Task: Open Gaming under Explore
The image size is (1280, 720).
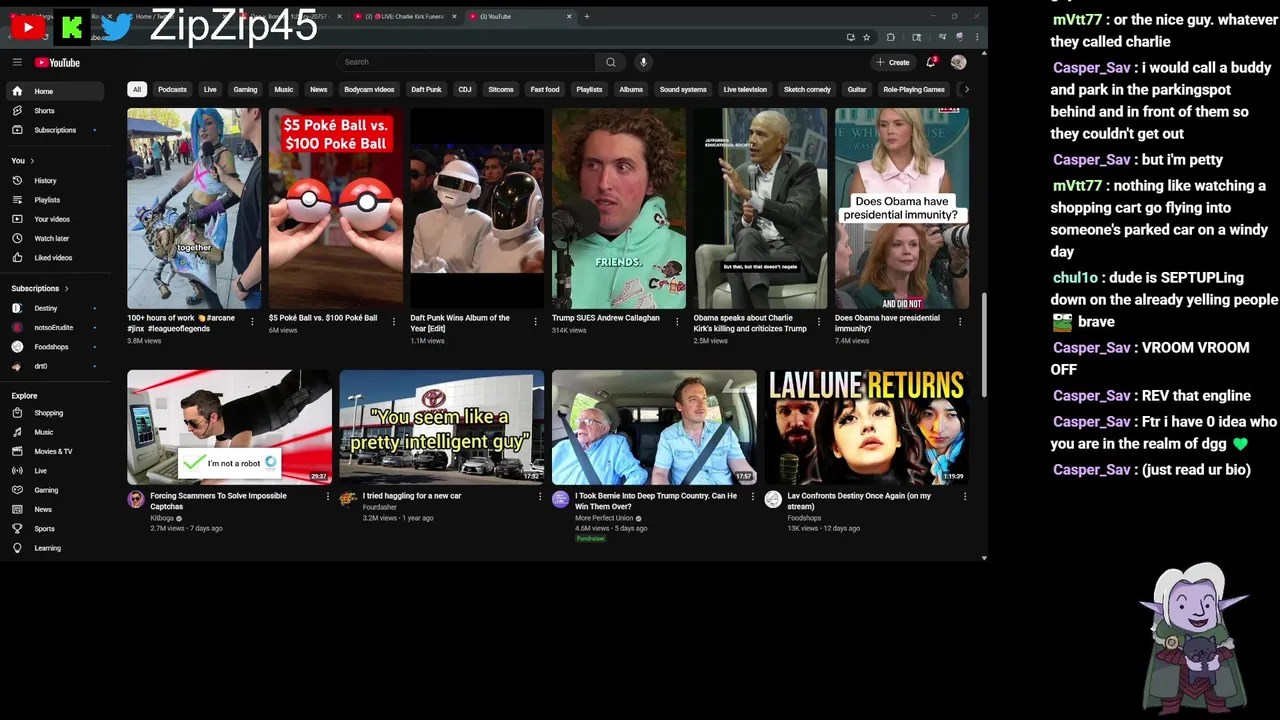Action: point(56,490)
